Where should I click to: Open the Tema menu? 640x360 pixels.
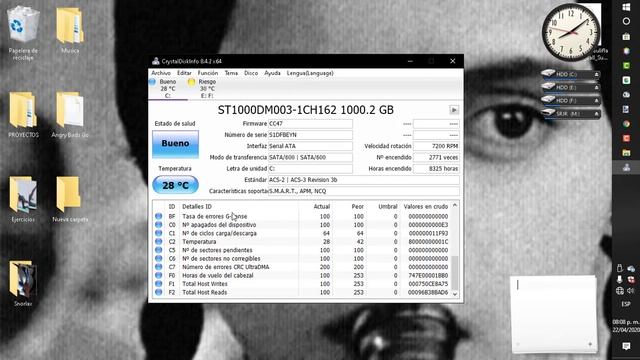pyautogui.click(x=231, y=73)
